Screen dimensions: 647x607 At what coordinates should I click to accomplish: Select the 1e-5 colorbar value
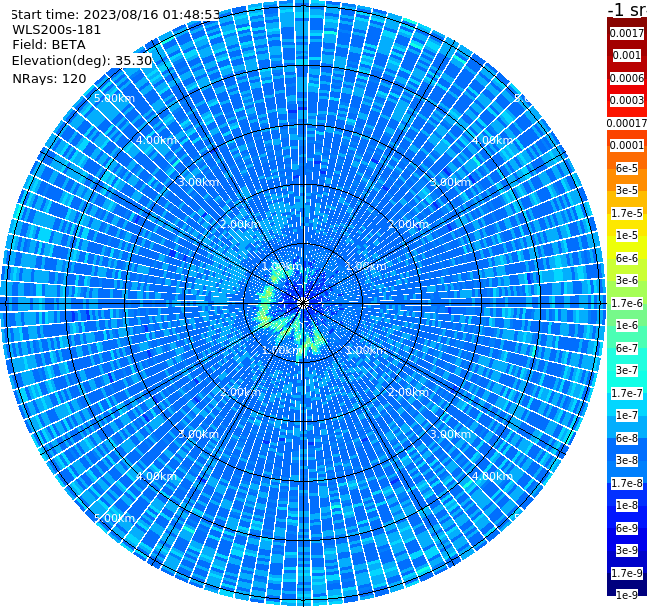[x=627, y=235]
